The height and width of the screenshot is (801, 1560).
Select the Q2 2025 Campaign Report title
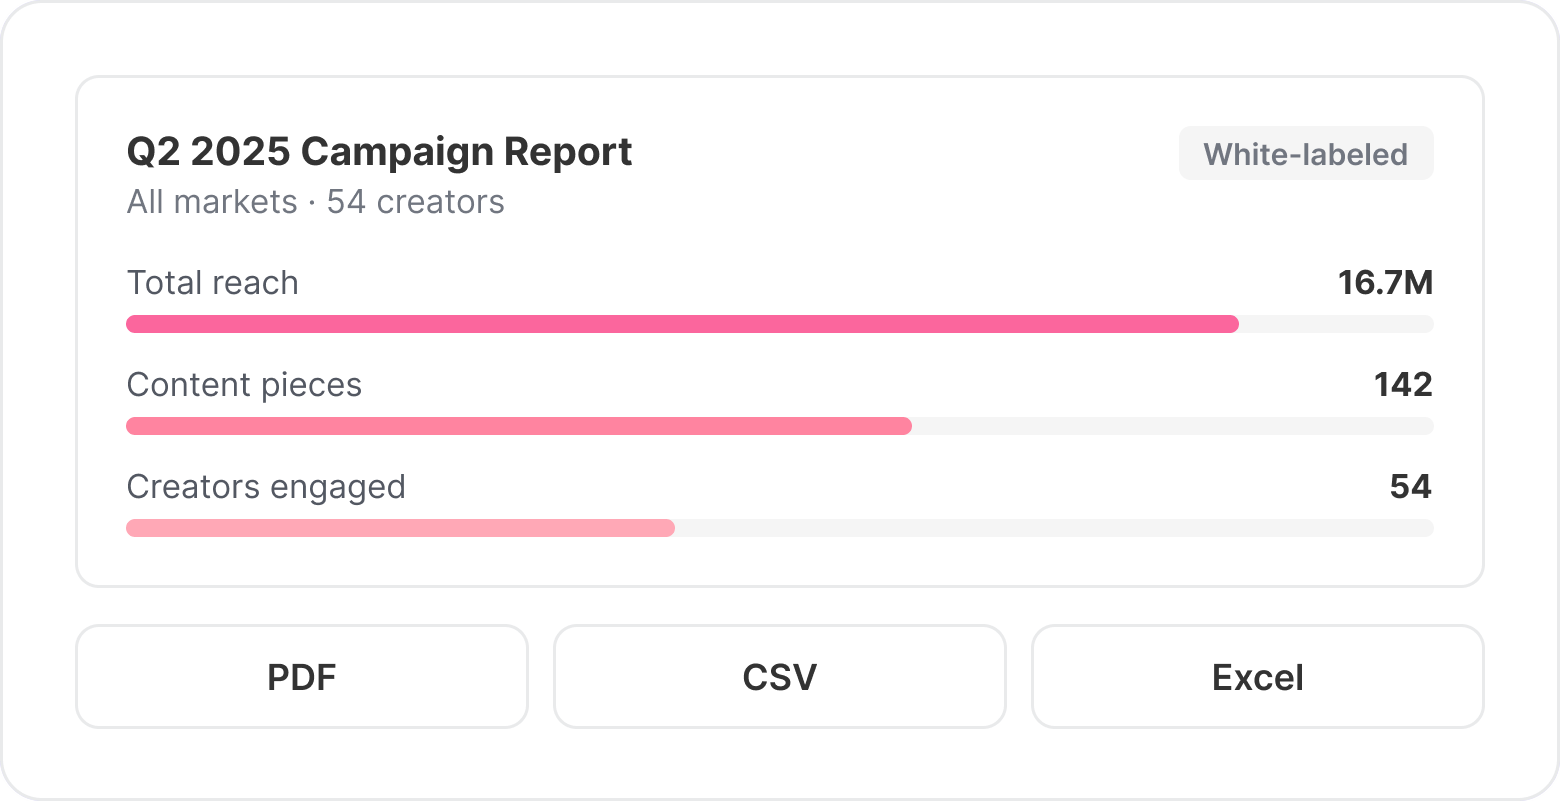[379, 152]
